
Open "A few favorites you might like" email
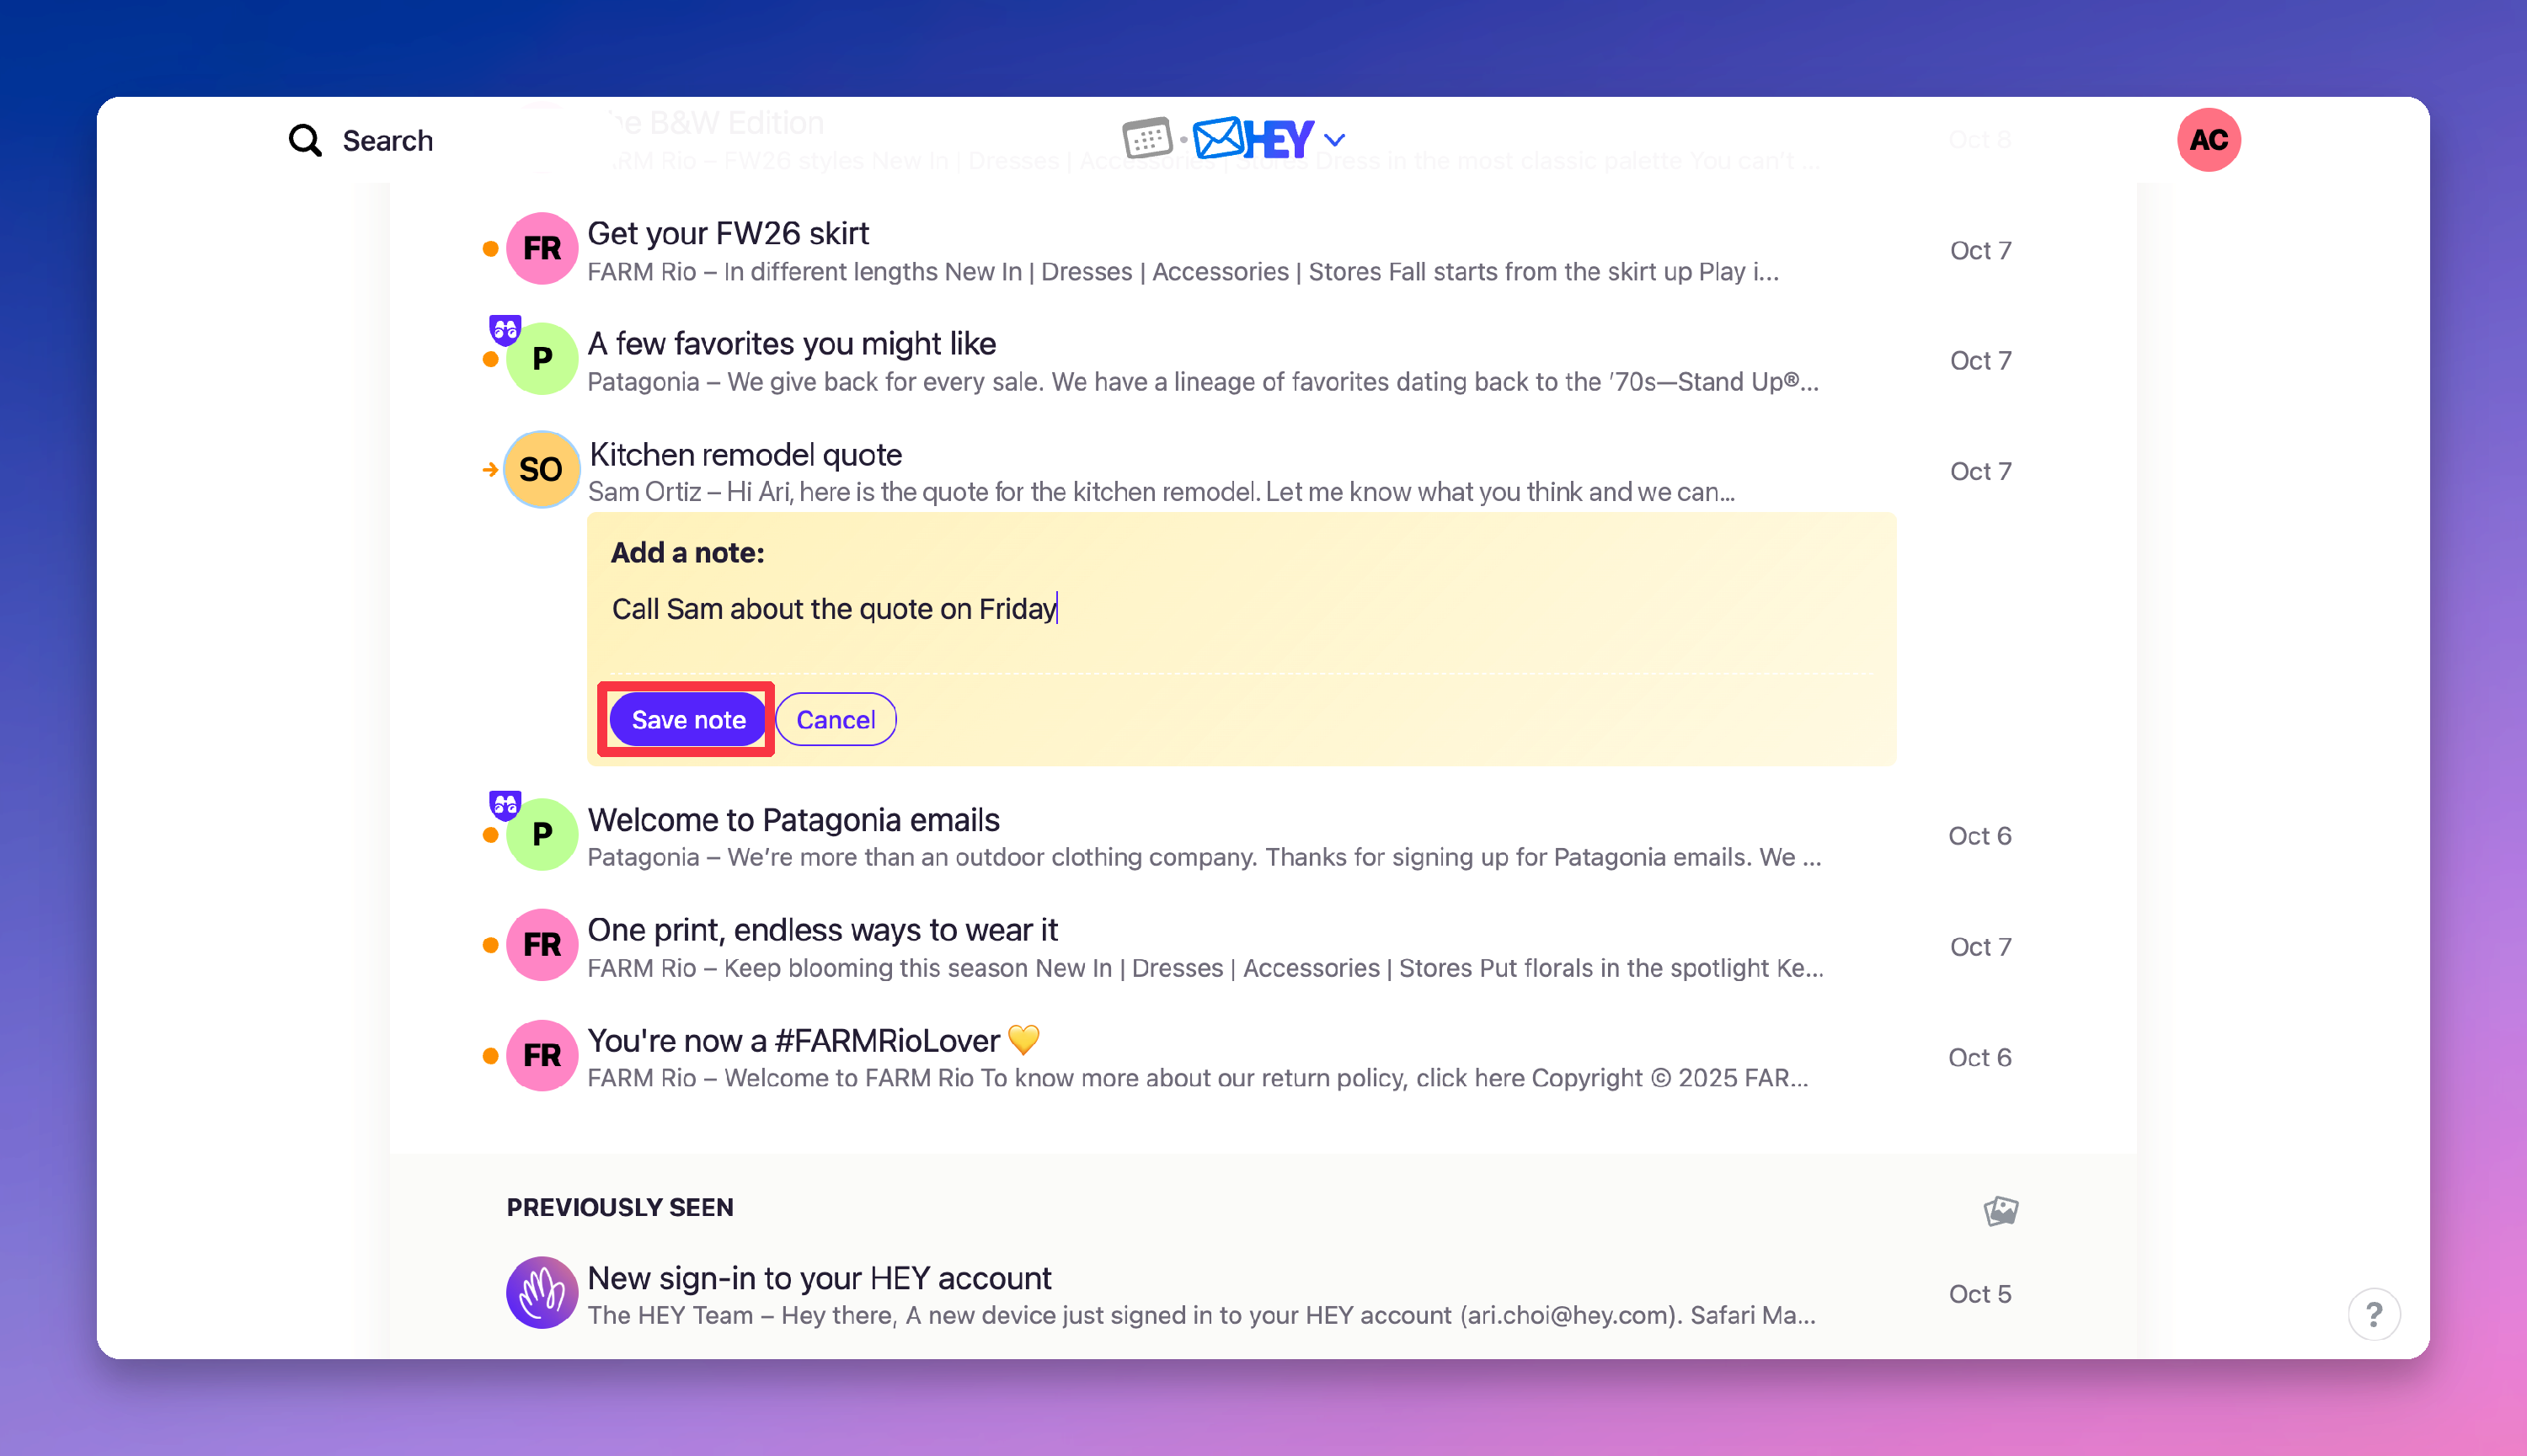[x=791, y=343]
